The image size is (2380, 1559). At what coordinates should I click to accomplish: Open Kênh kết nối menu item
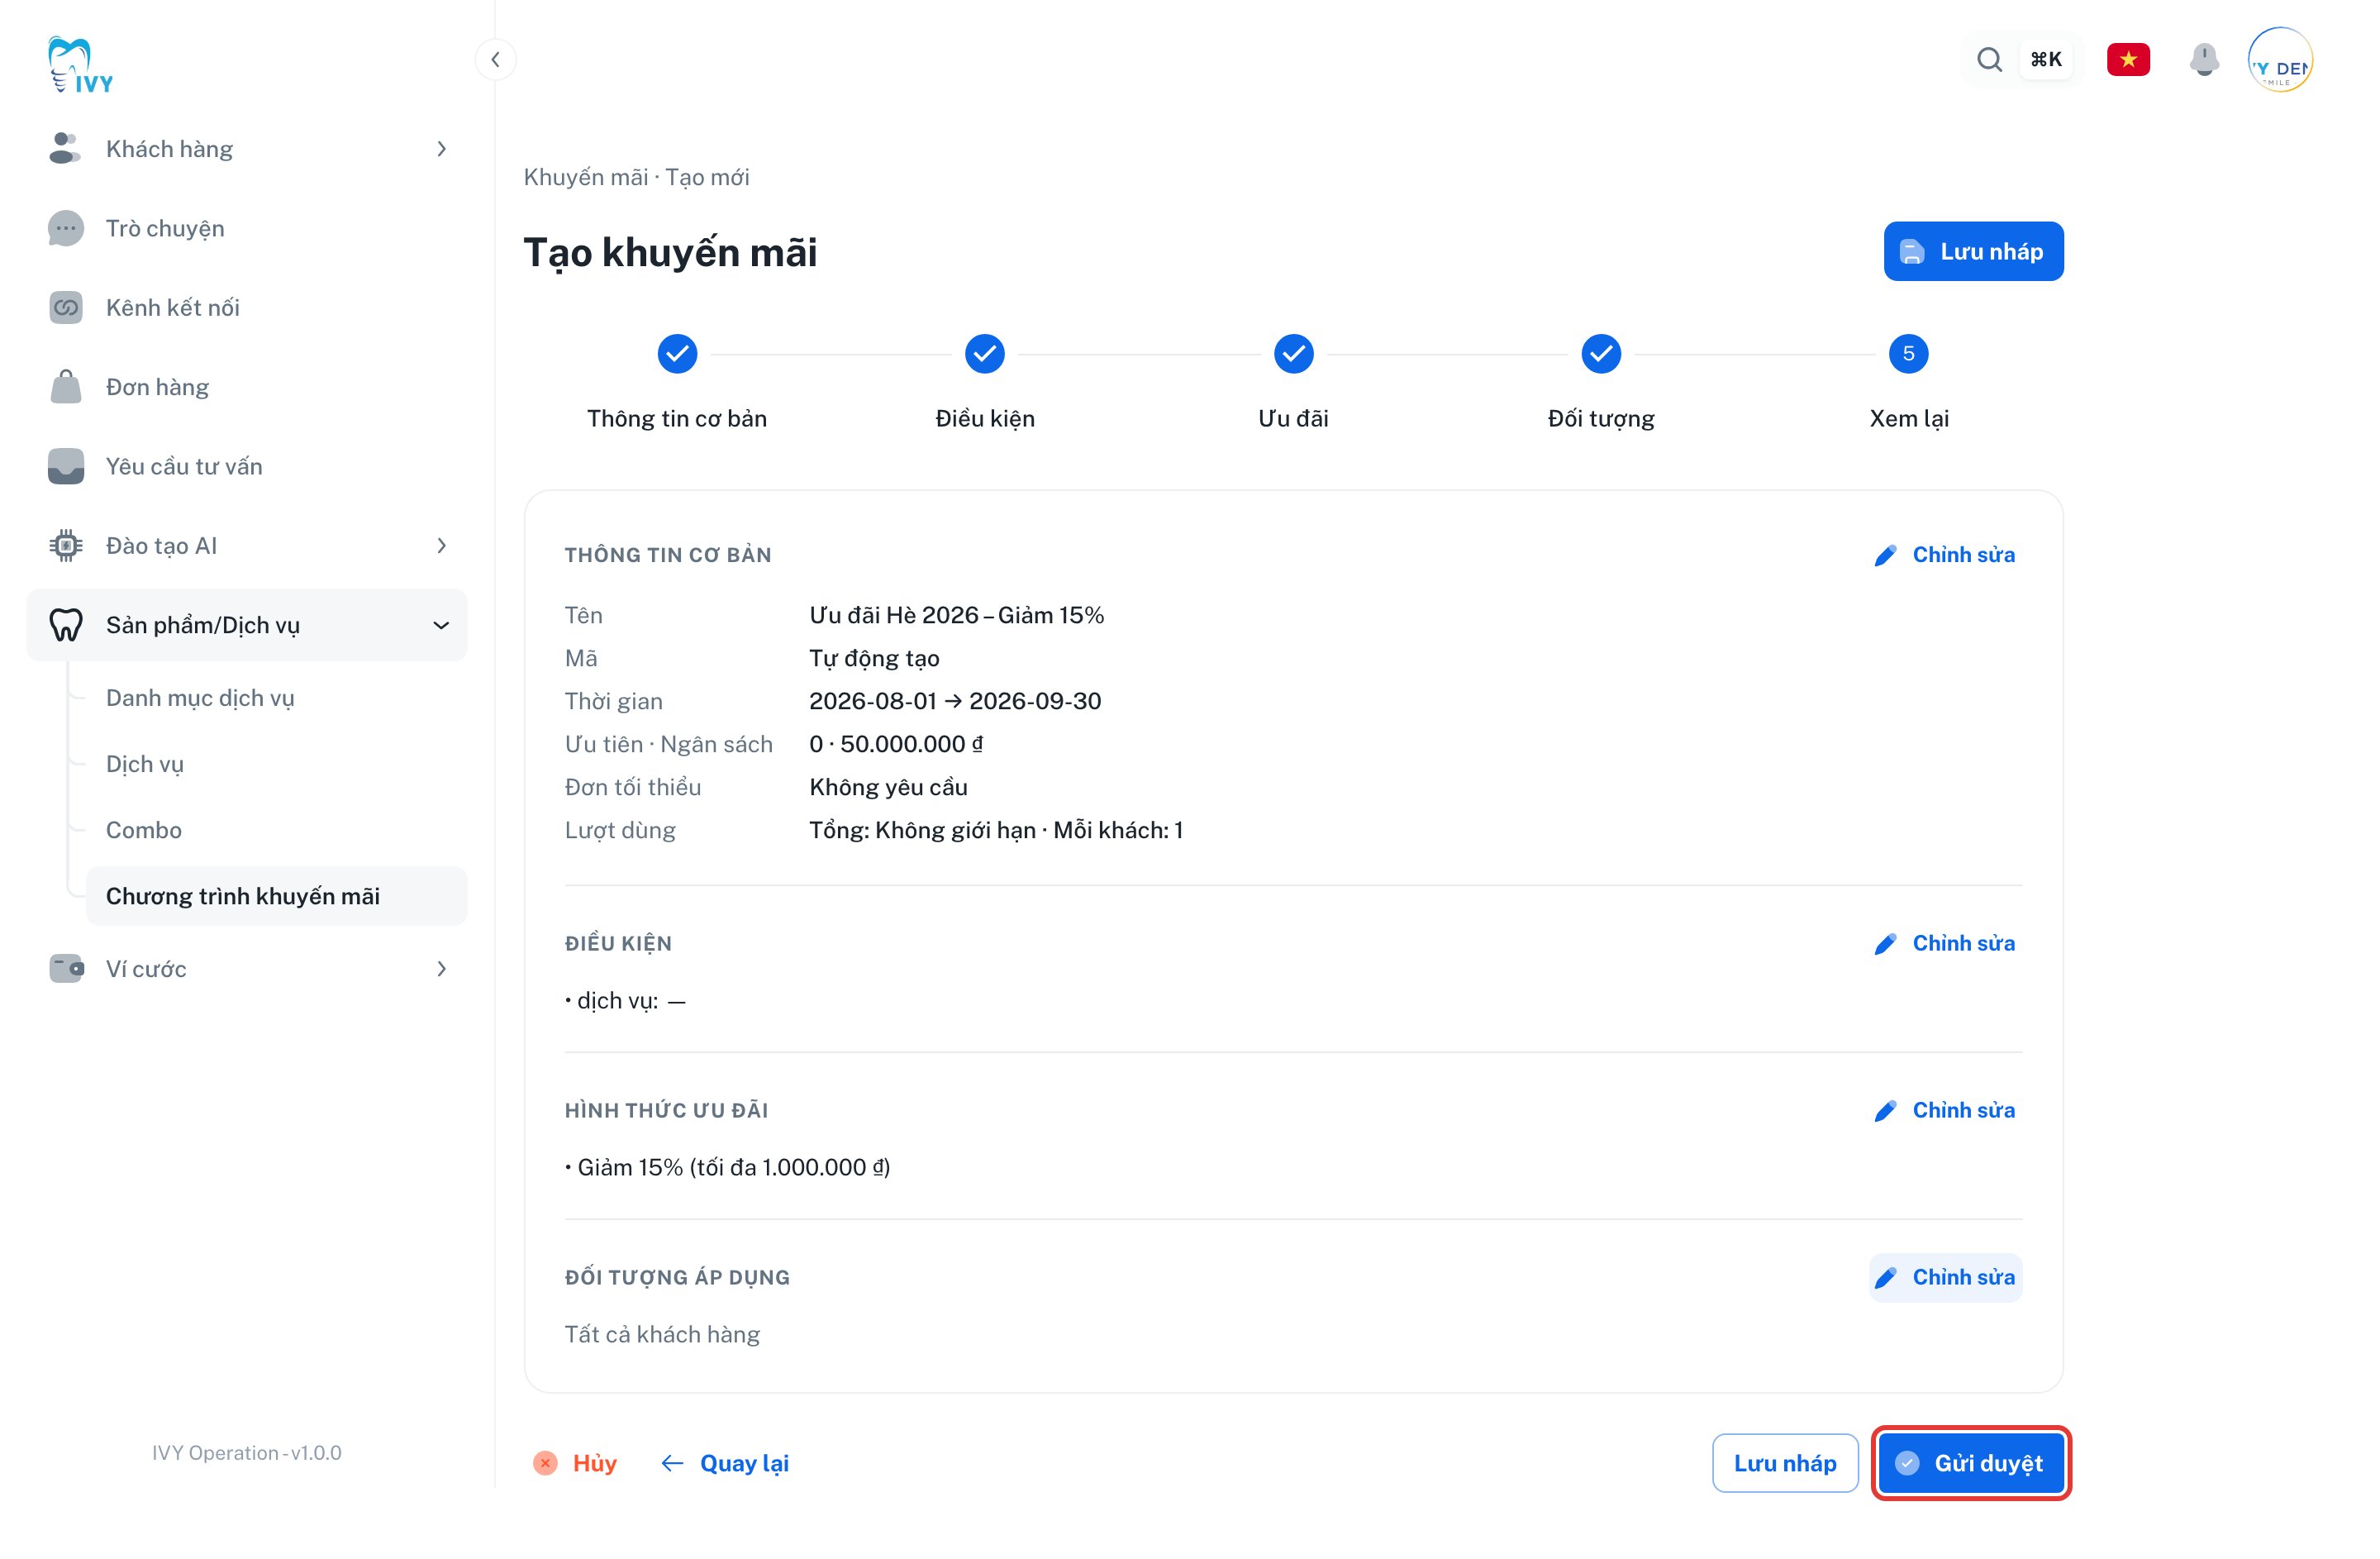tap(247, 307)
